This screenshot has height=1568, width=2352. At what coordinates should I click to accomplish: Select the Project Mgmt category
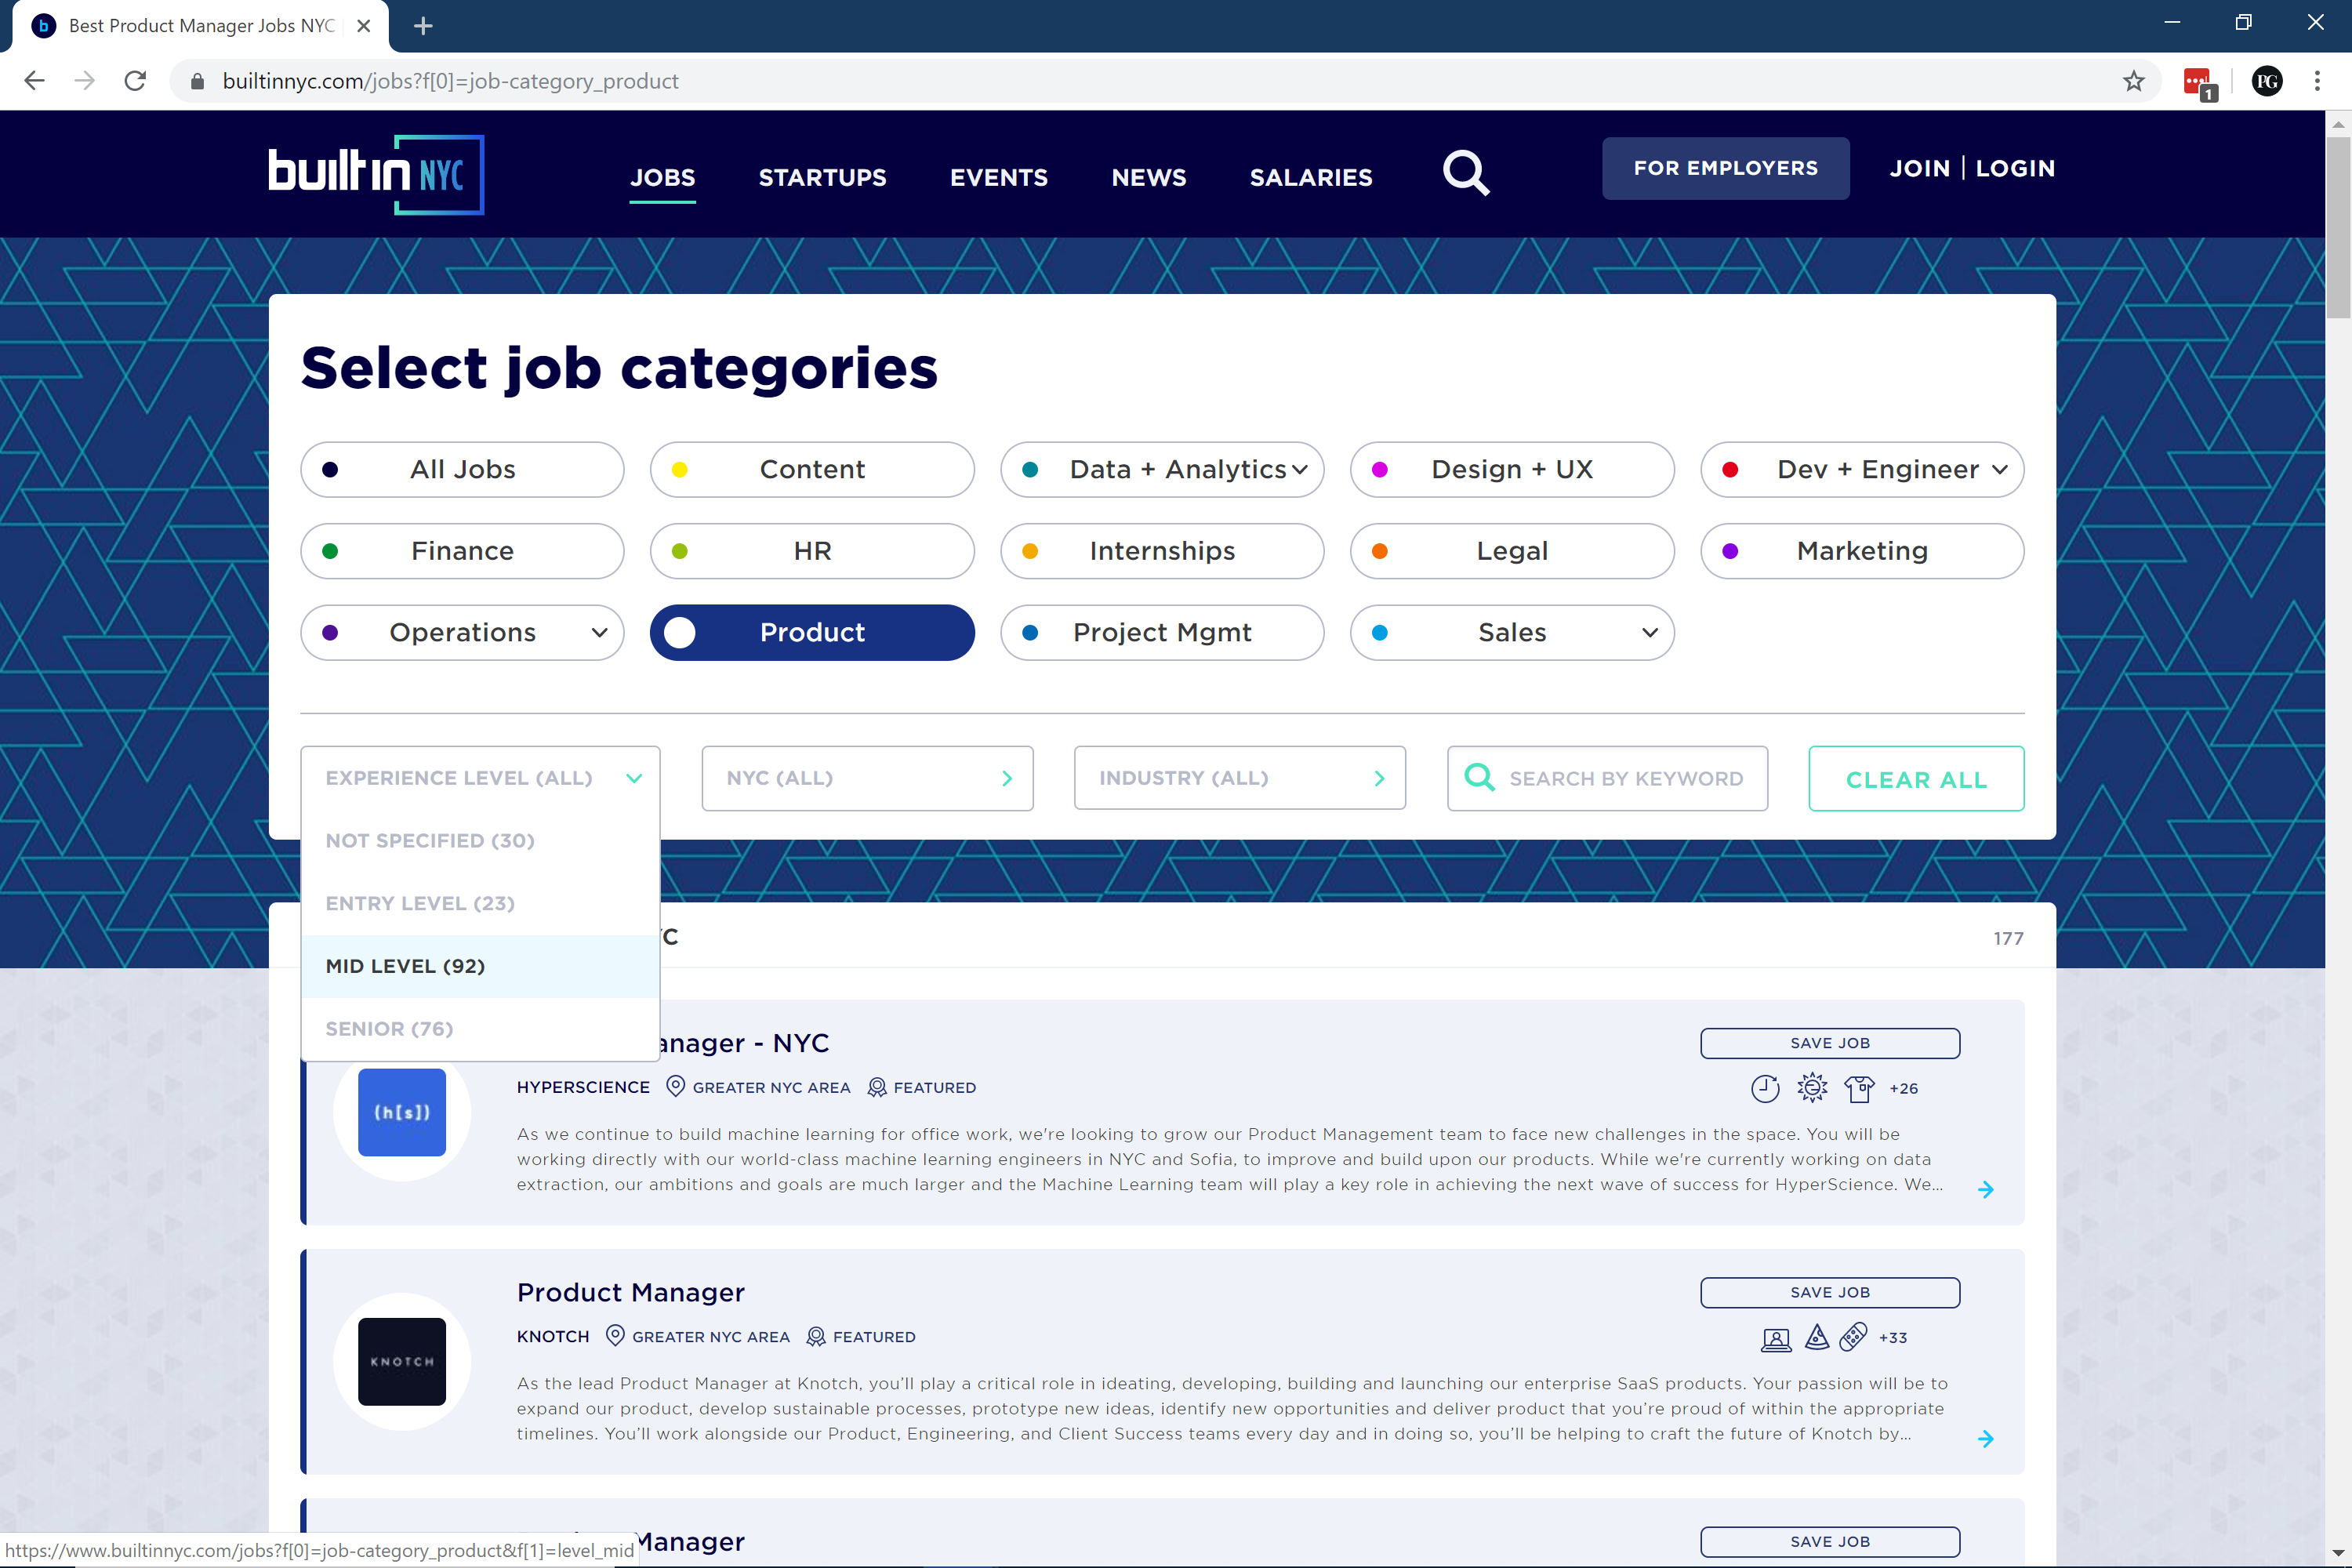tap(1162, 632)
